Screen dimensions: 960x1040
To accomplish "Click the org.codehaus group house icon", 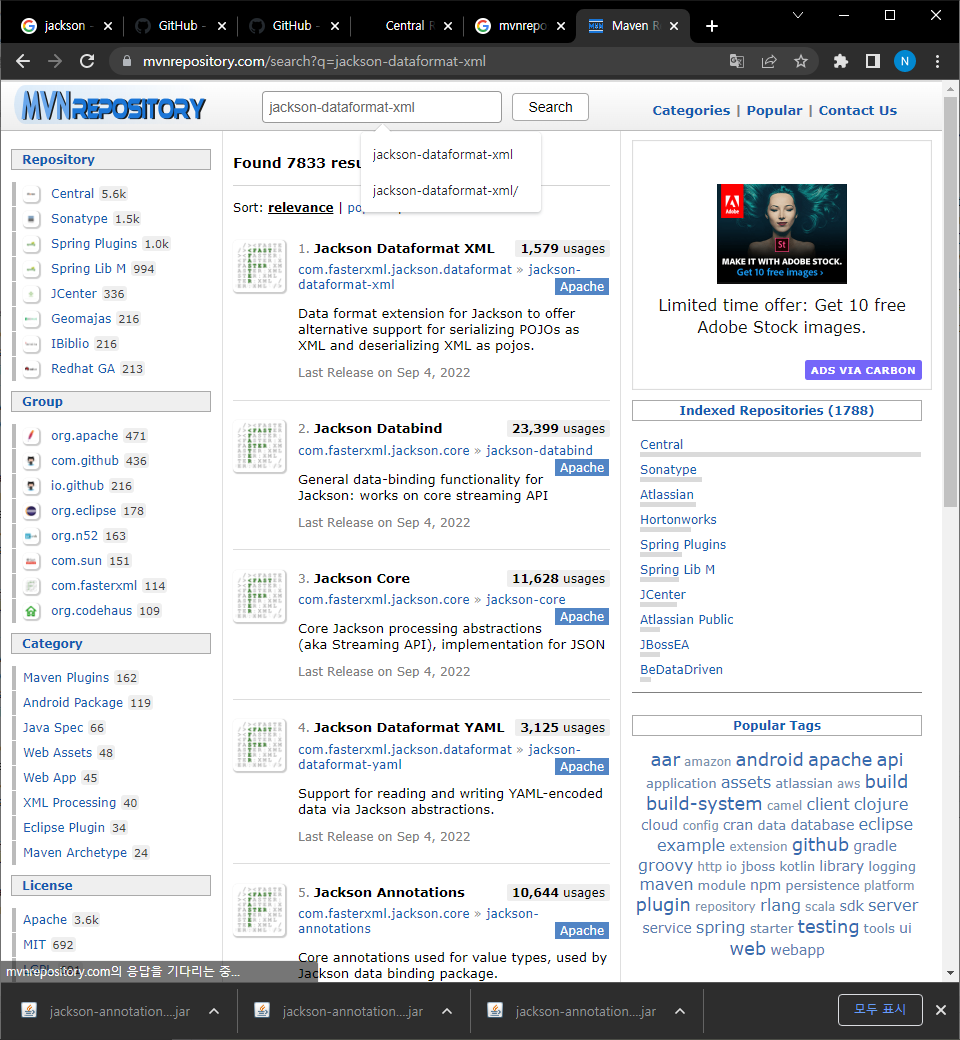I will point(31,611).
